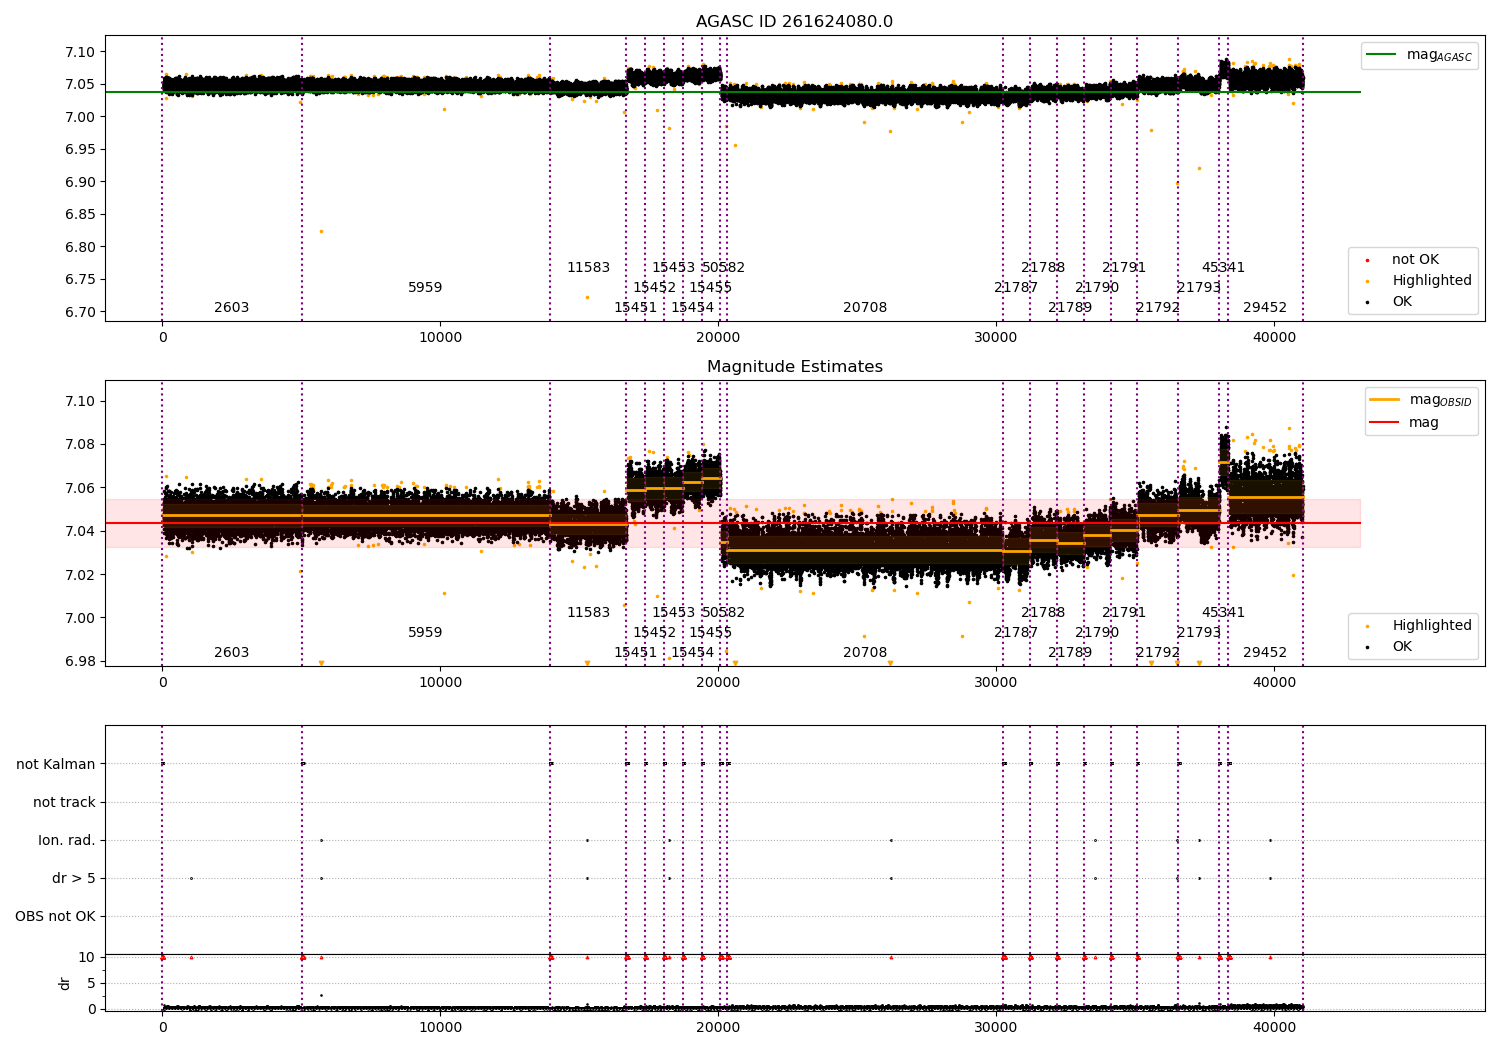This screenshot has height=1050, width=1500.
Task: Click obsid label 20708 in AGASC ID plot
Action: coord(865,308)
